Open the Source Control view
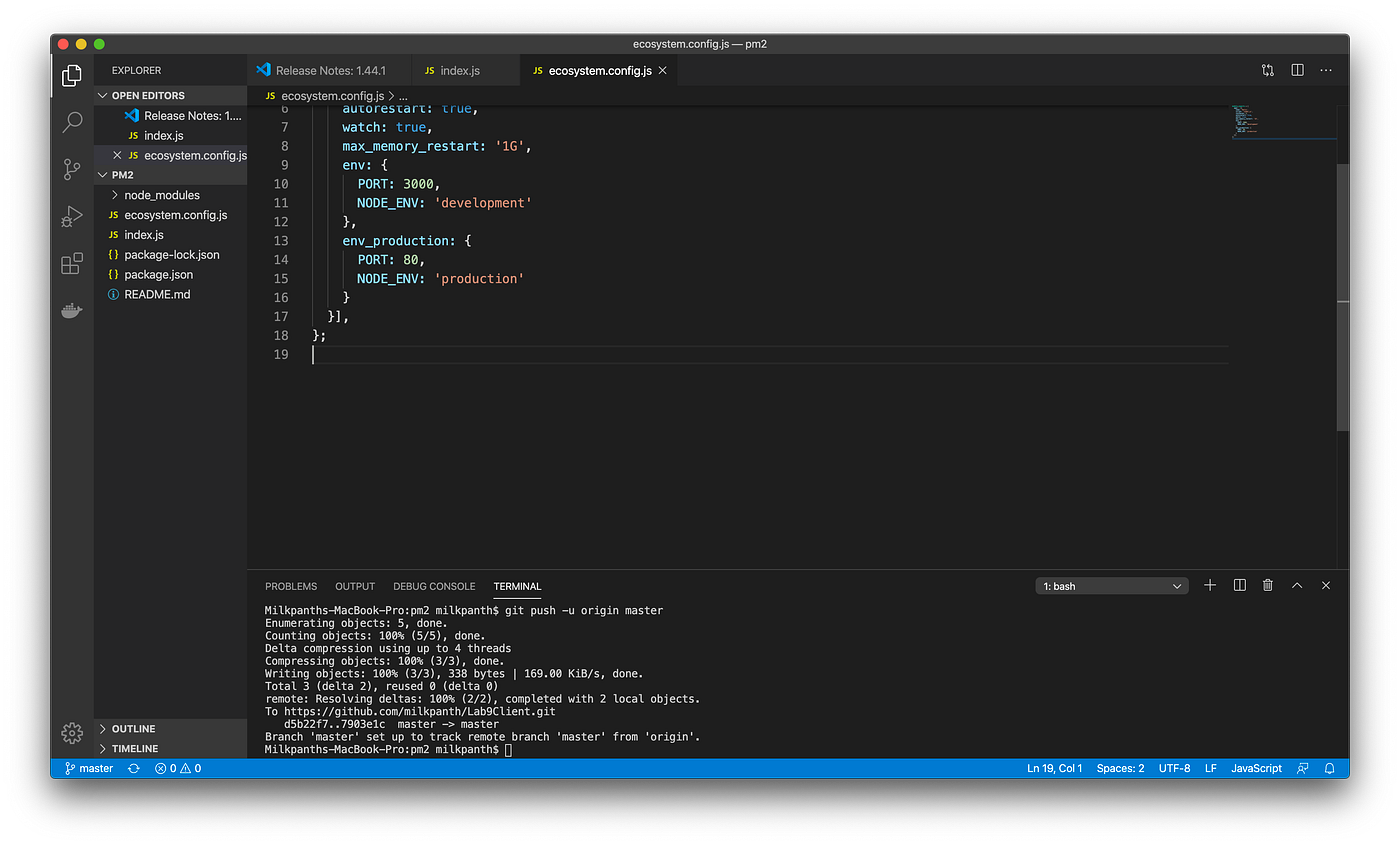Viewport: 1400px width, 845px height. [72, 169]
